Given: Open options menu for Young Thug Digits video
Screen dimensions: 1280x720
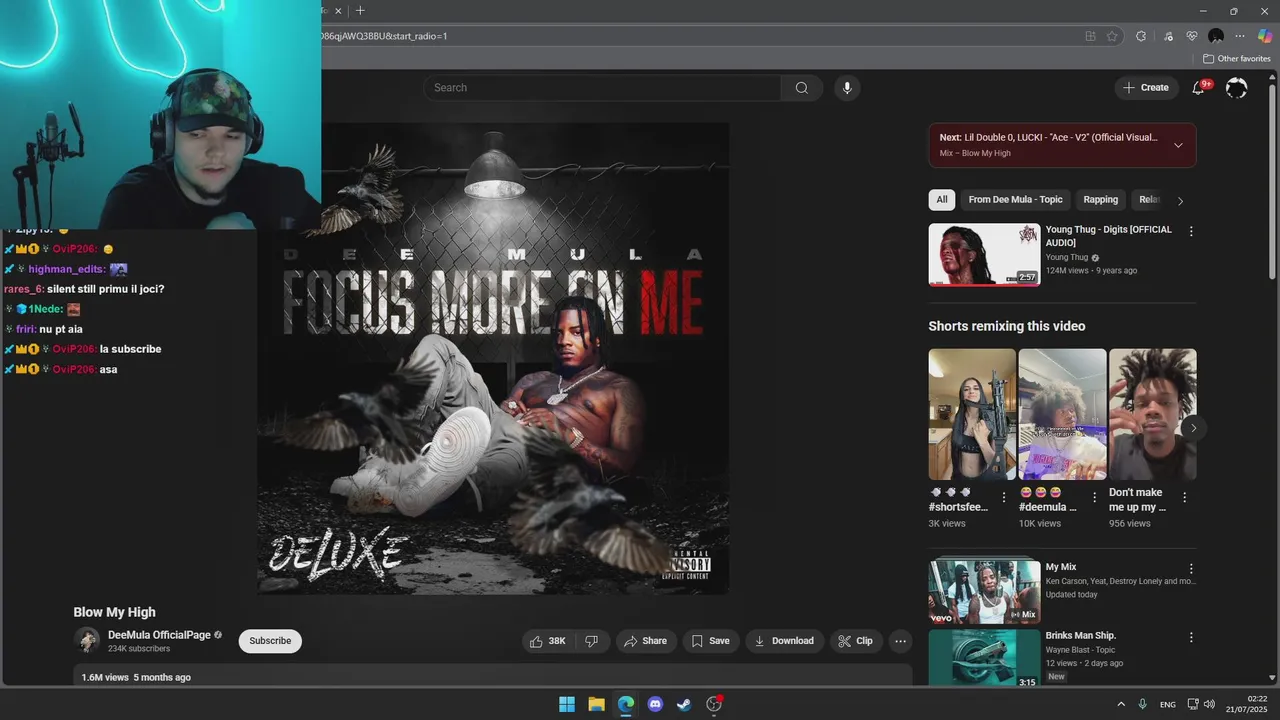Looking at the screenshot, I should tap(1191, 231).
